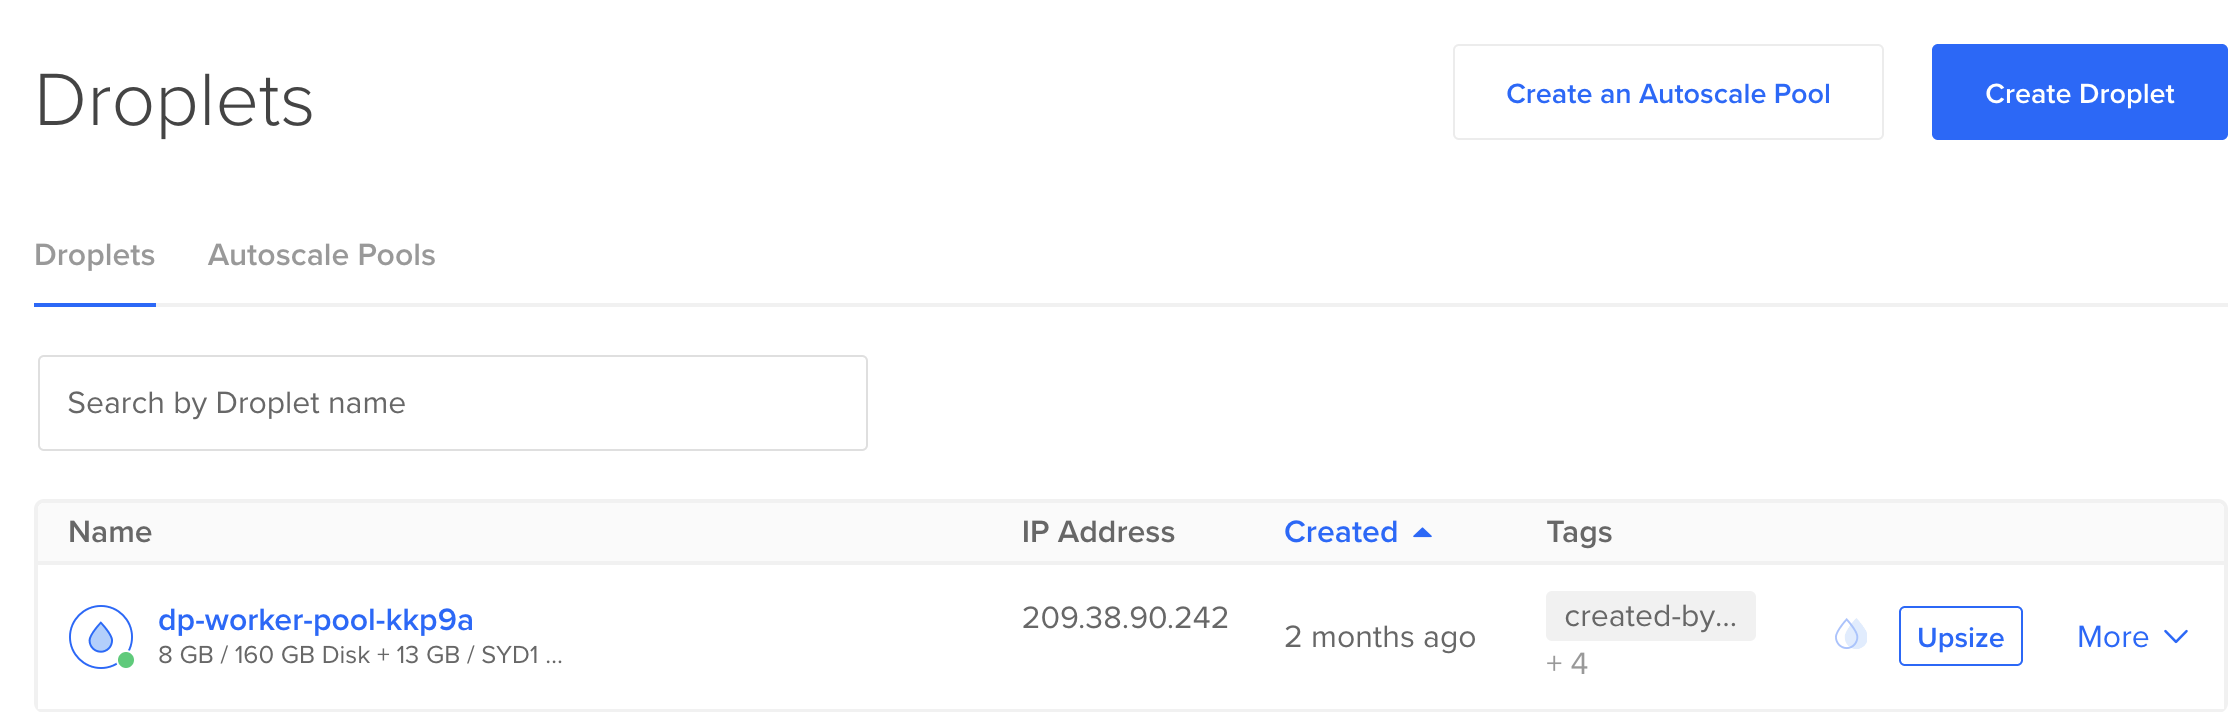Image resolution: width=2228 pixels, height=712 pixels.
Task: Sort droplets by the Created column
Action: coord(1341,532)
